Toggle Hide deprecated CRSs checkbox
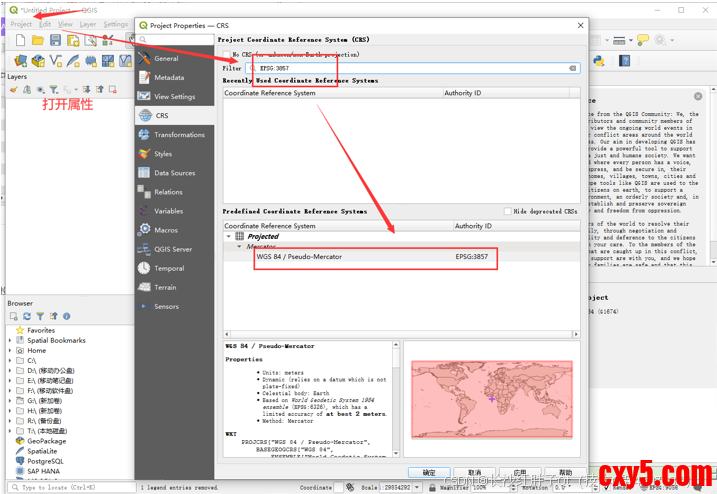 508,212
